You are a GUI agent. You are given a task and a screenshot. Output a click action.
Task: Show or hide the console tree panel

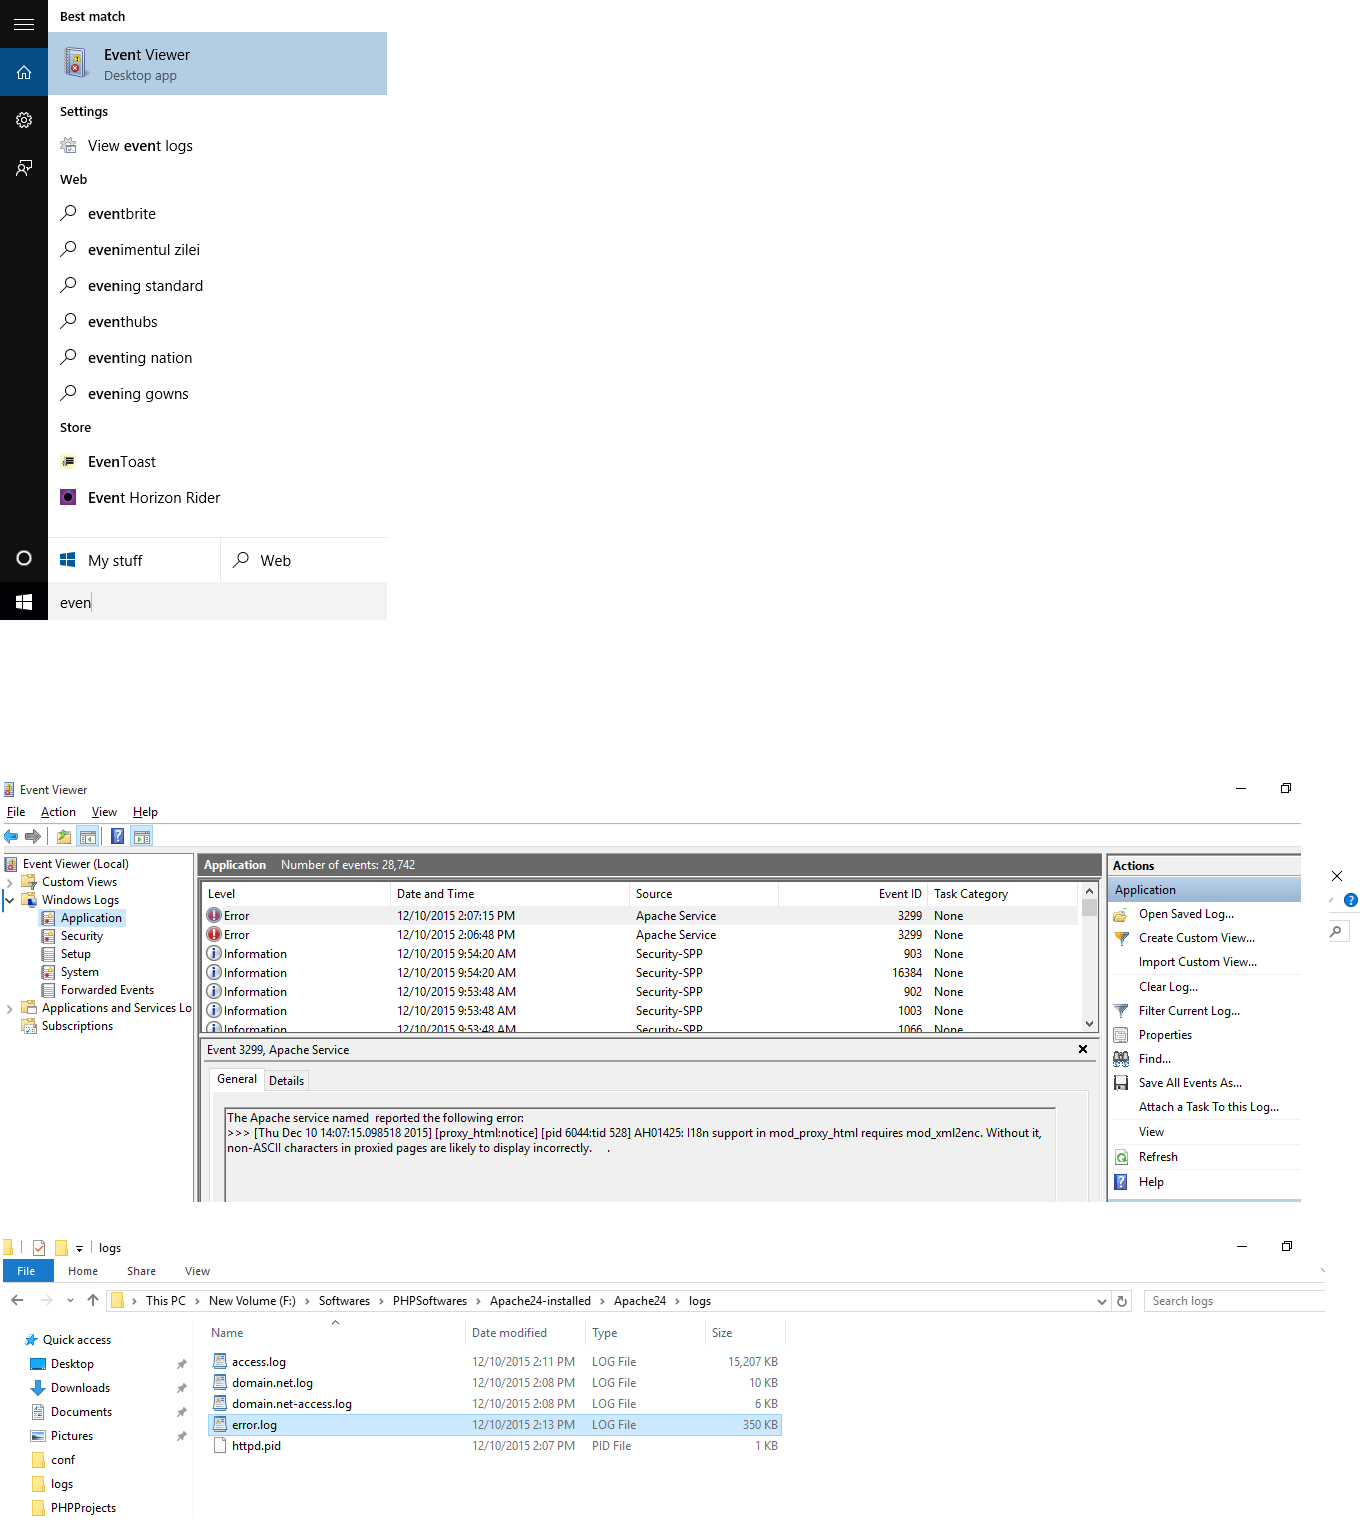(88, 836)
